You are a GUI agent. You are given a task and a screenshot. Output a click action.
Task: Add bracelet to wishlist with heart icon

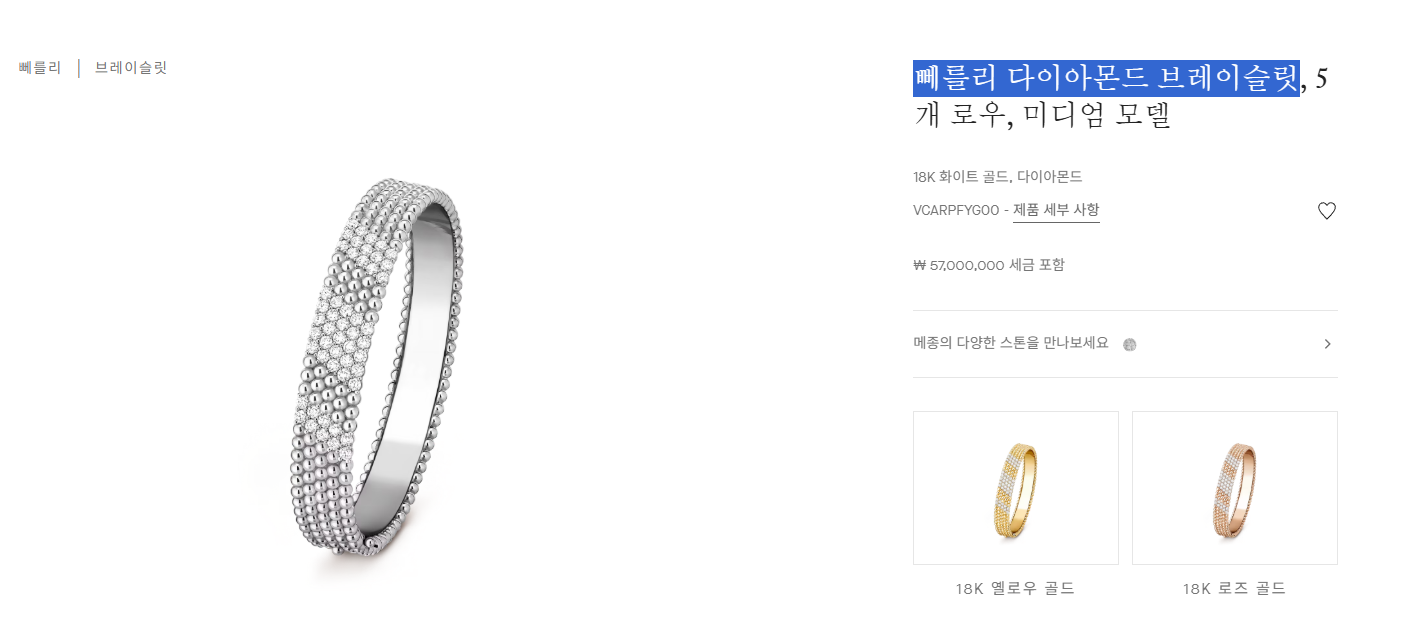click(1326, 211)
